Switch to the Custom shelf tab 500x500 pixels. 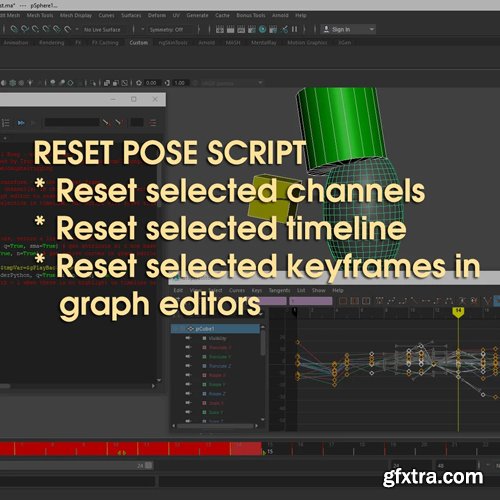(139, 43)
